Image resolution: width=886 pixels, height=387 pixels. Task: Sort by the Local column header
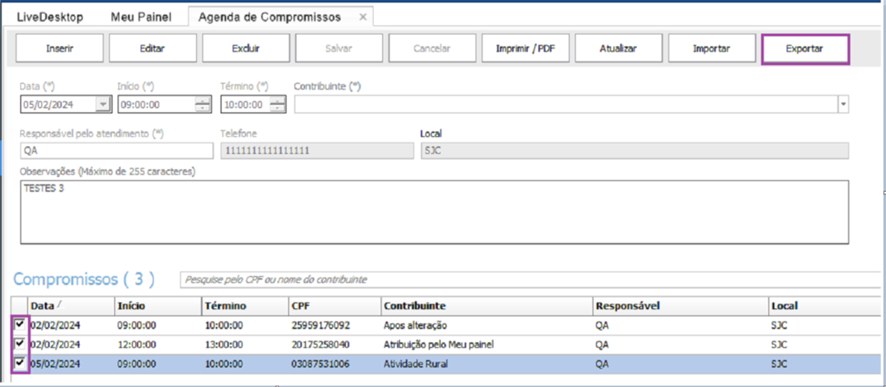point(824,306)
